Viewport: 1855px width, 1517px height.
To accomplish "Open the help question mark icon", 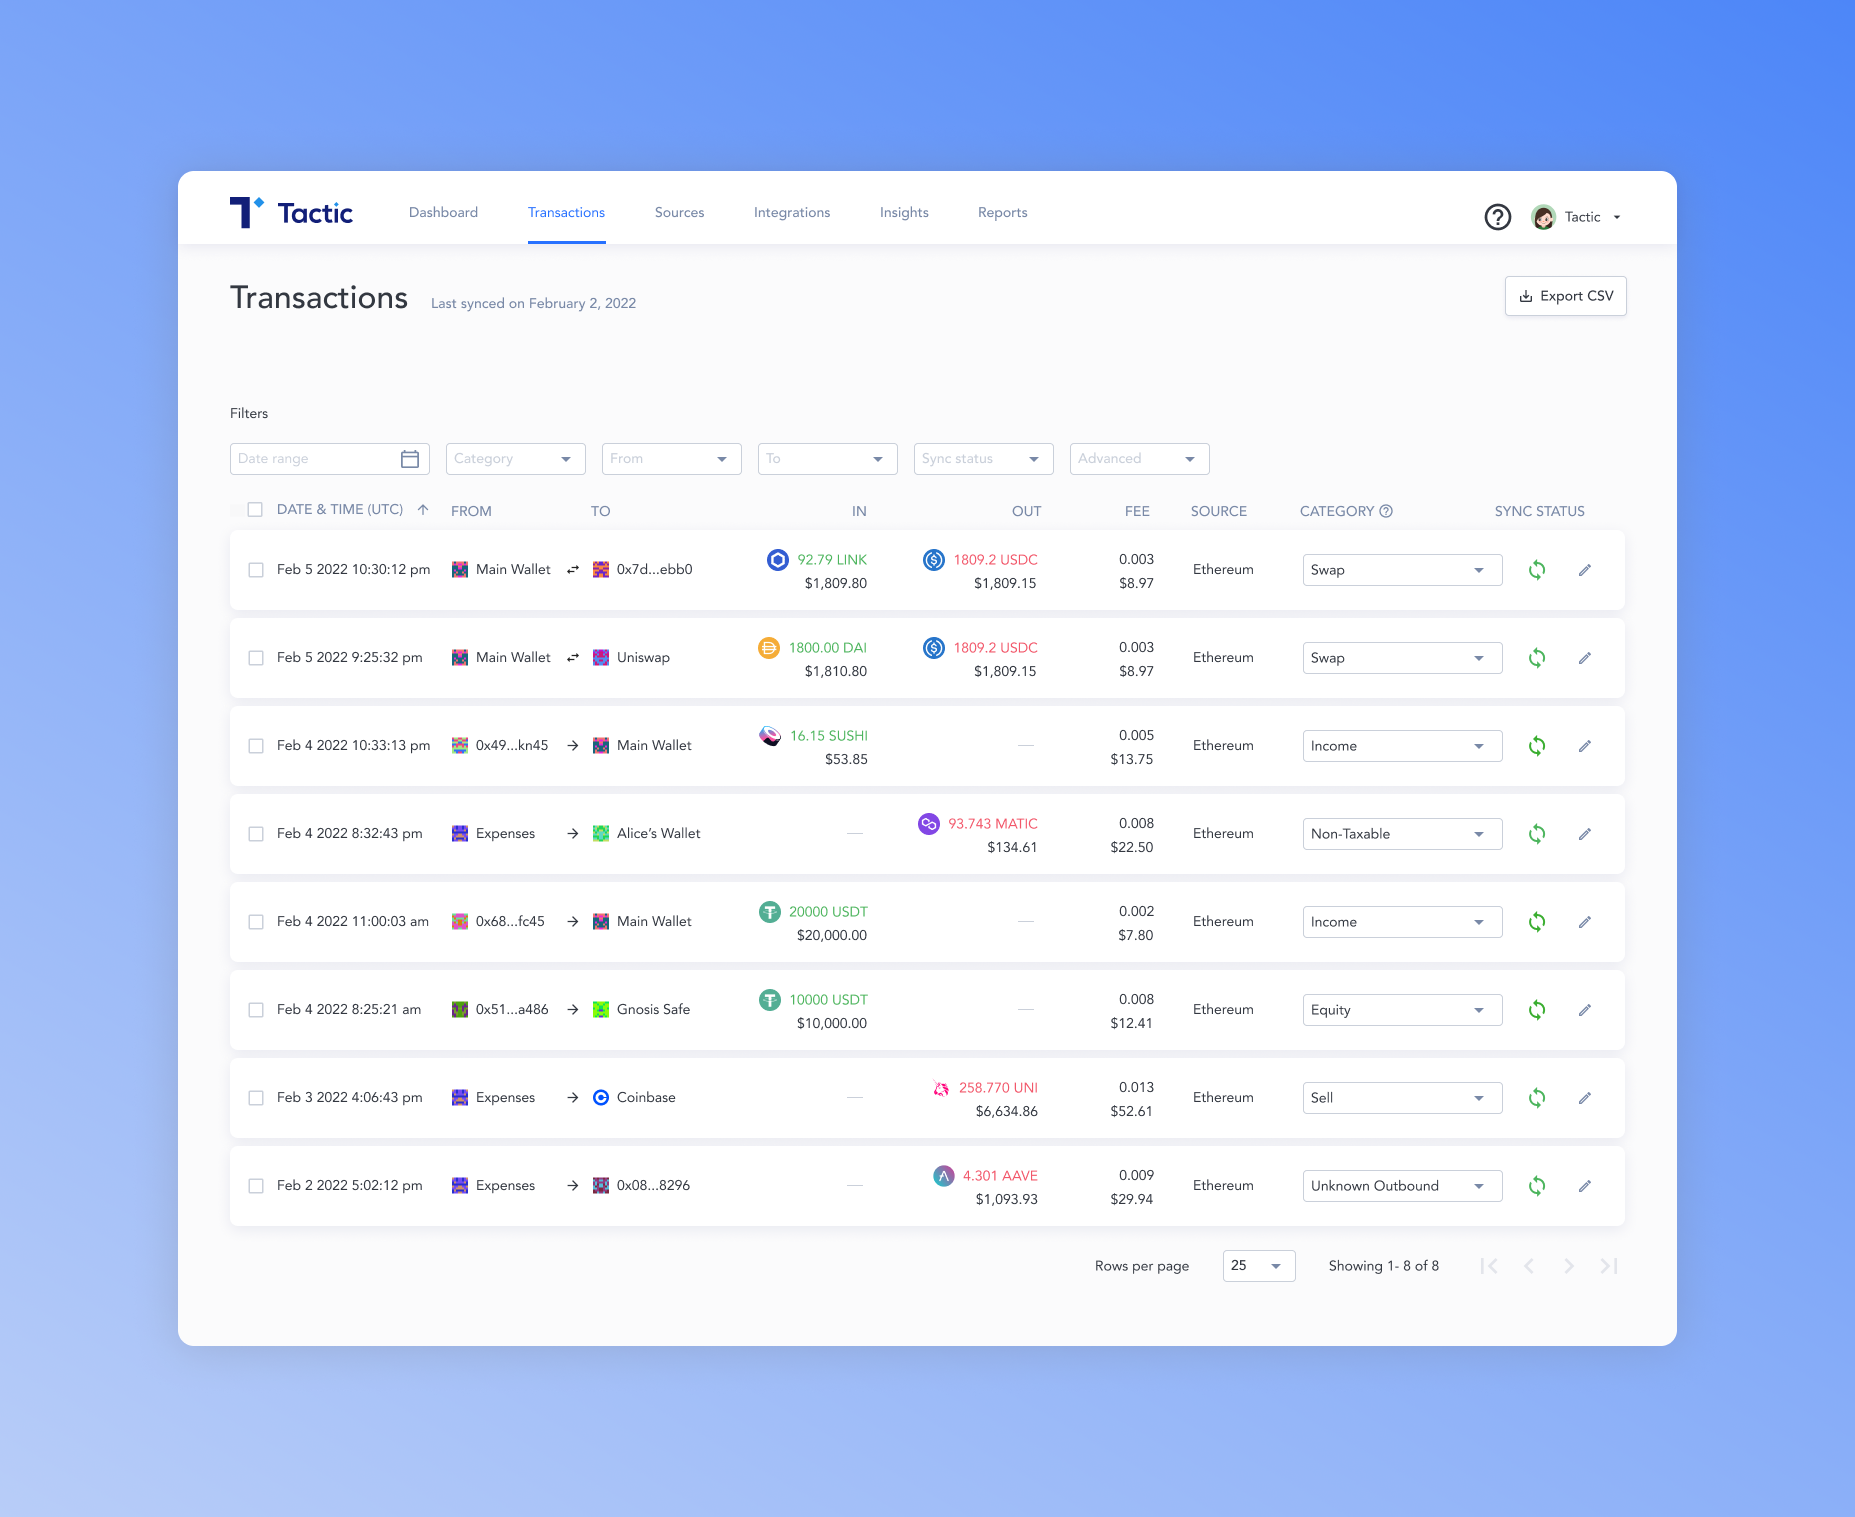I will click(1497, 217).
